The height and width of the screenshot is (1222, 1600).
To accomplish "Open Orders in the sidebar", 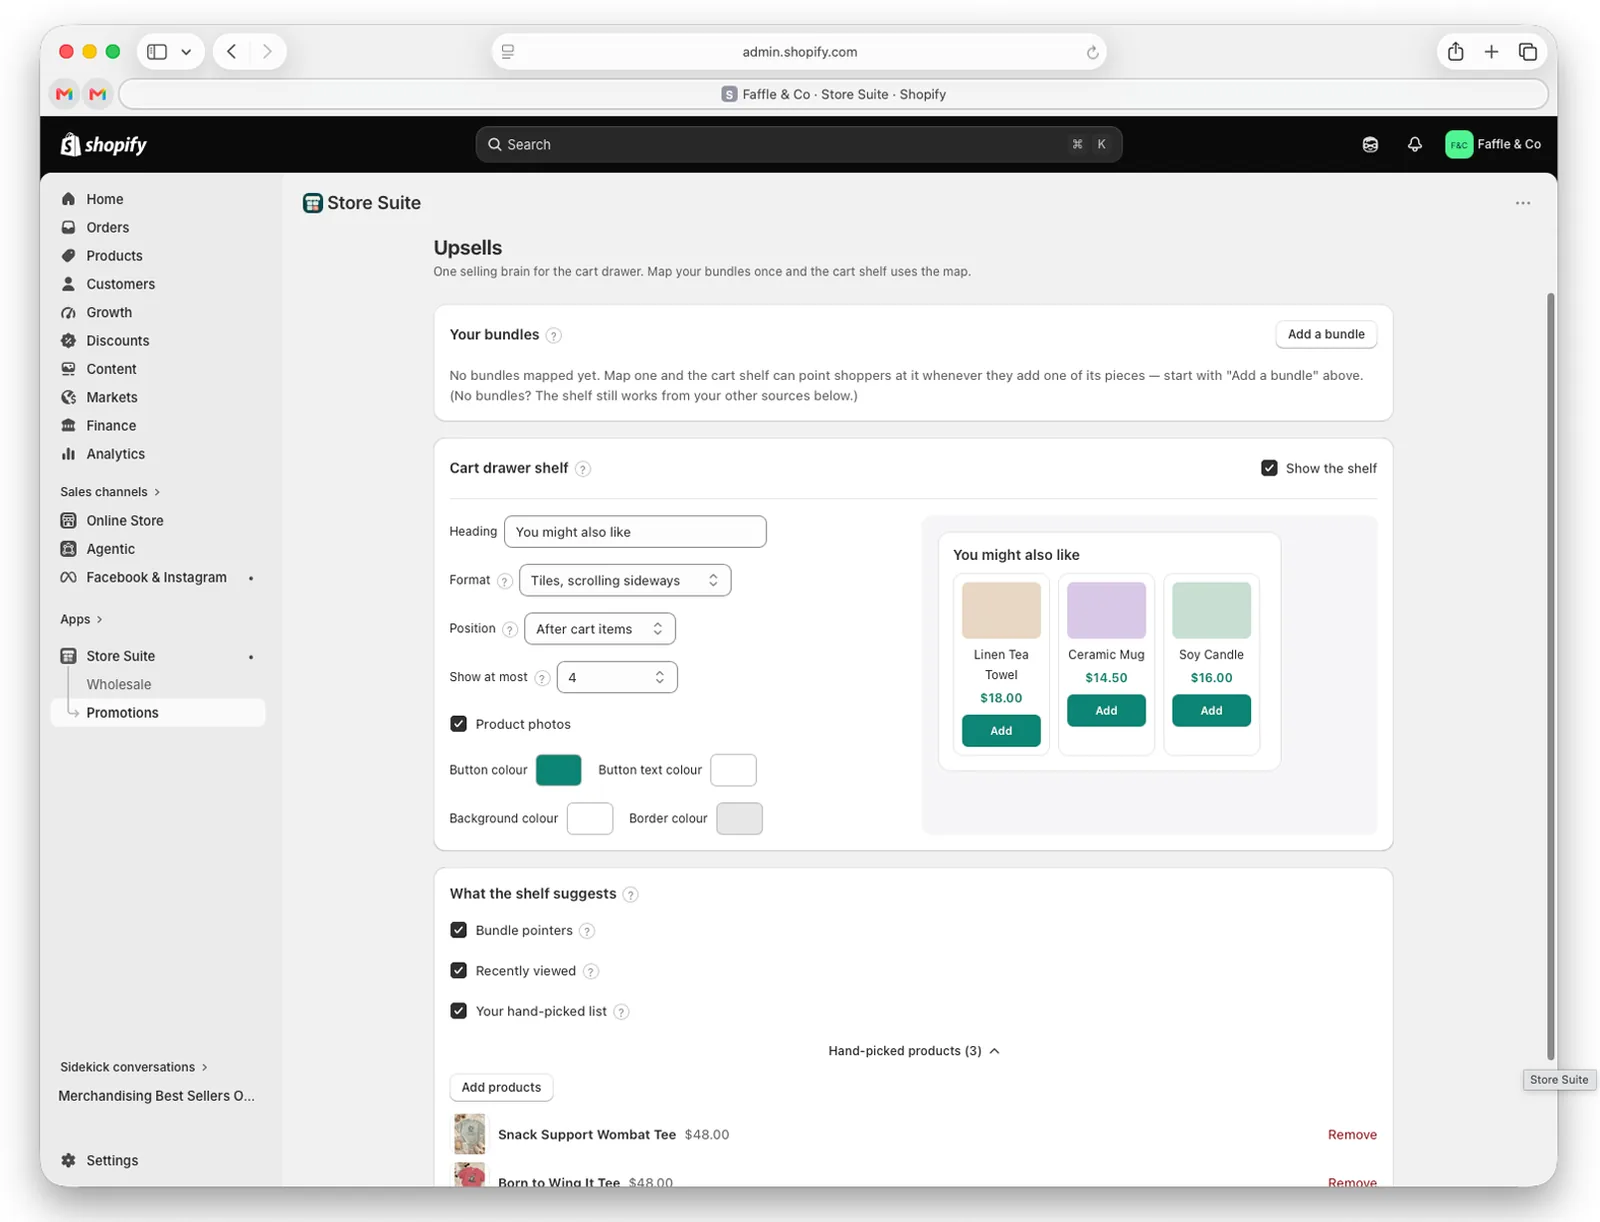I will (107, 228).
